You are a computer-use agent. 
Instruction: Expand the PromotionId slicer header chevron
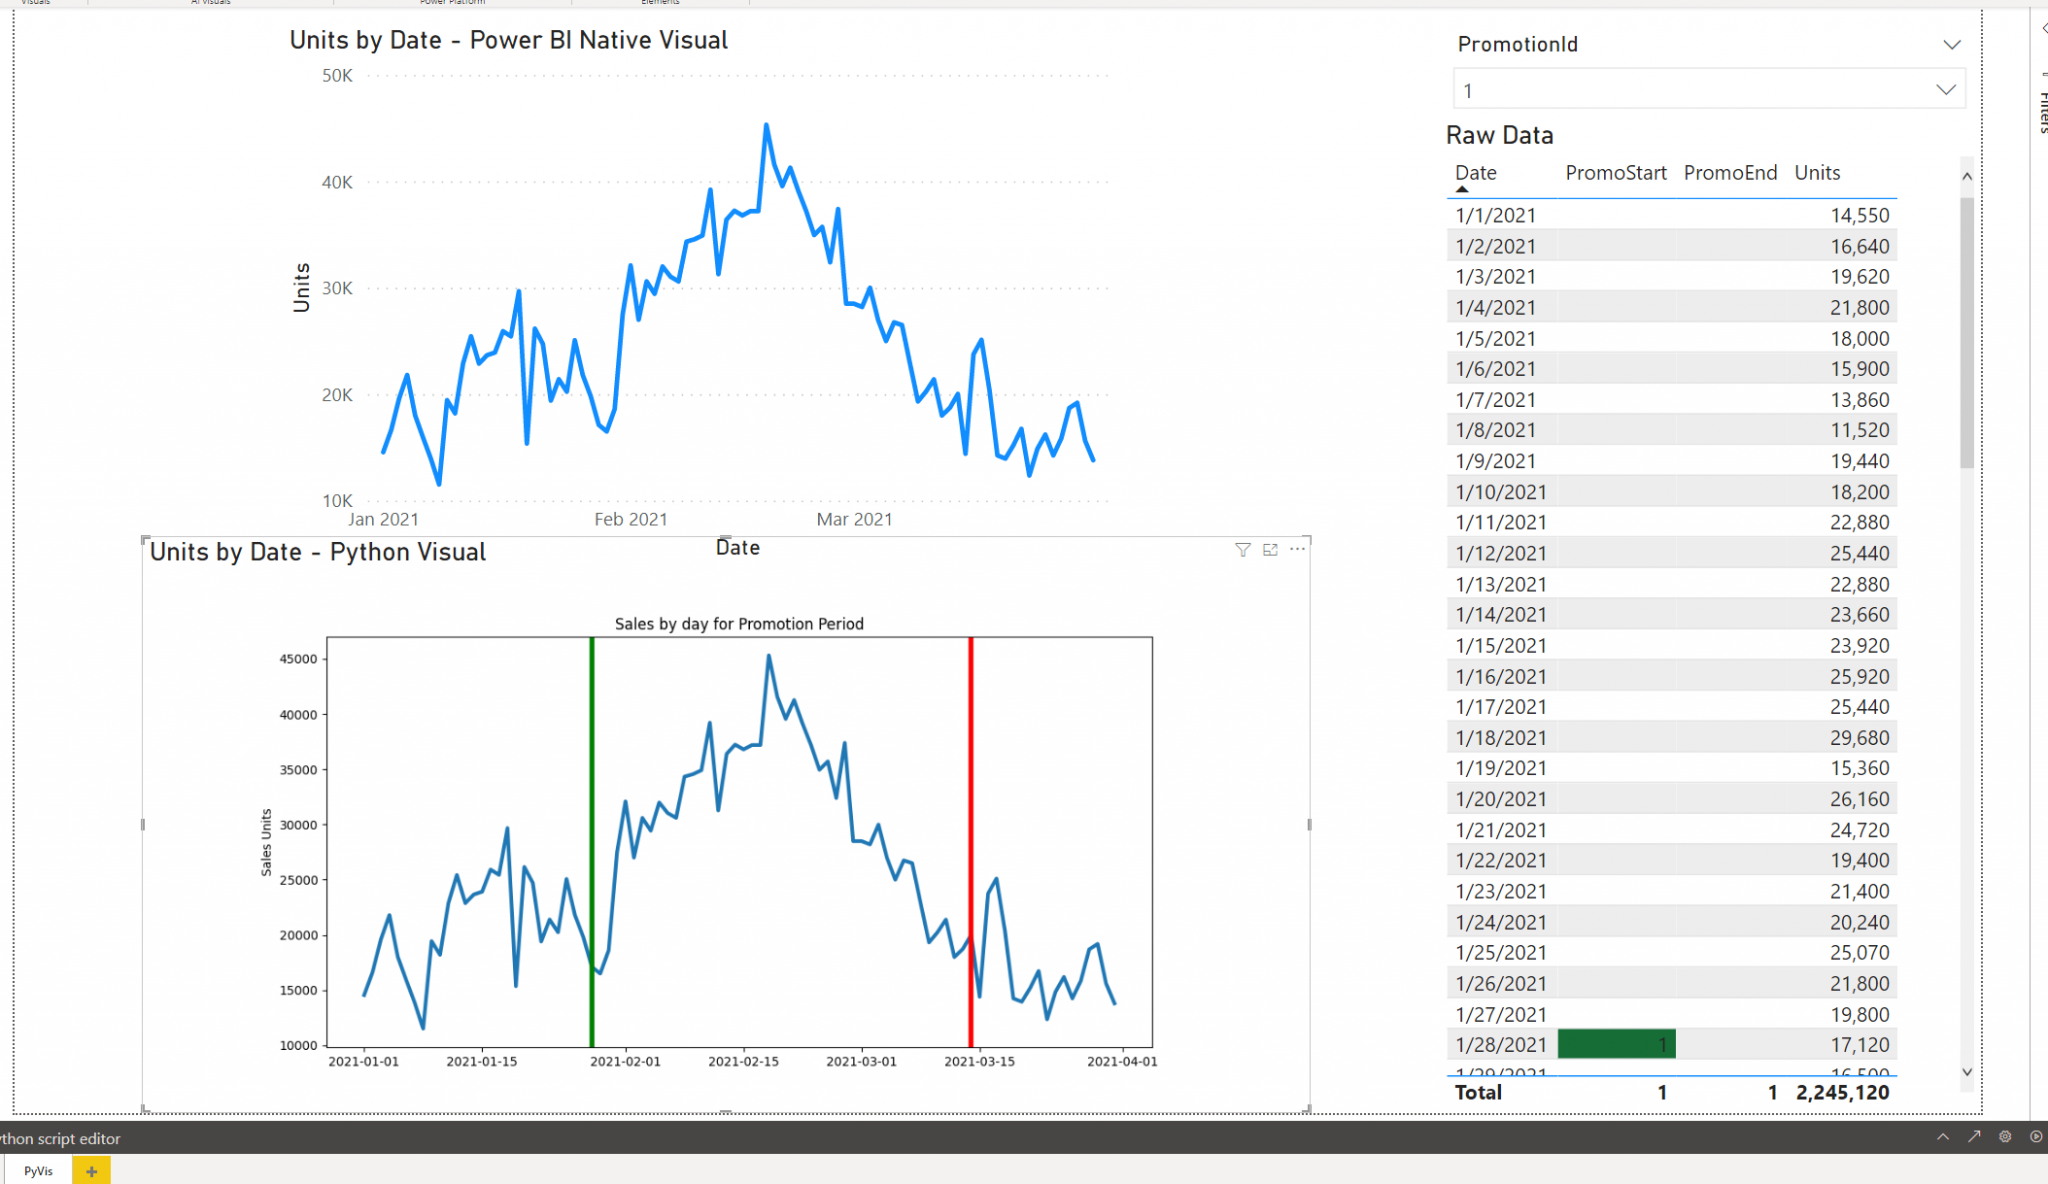click(1951, 44)
